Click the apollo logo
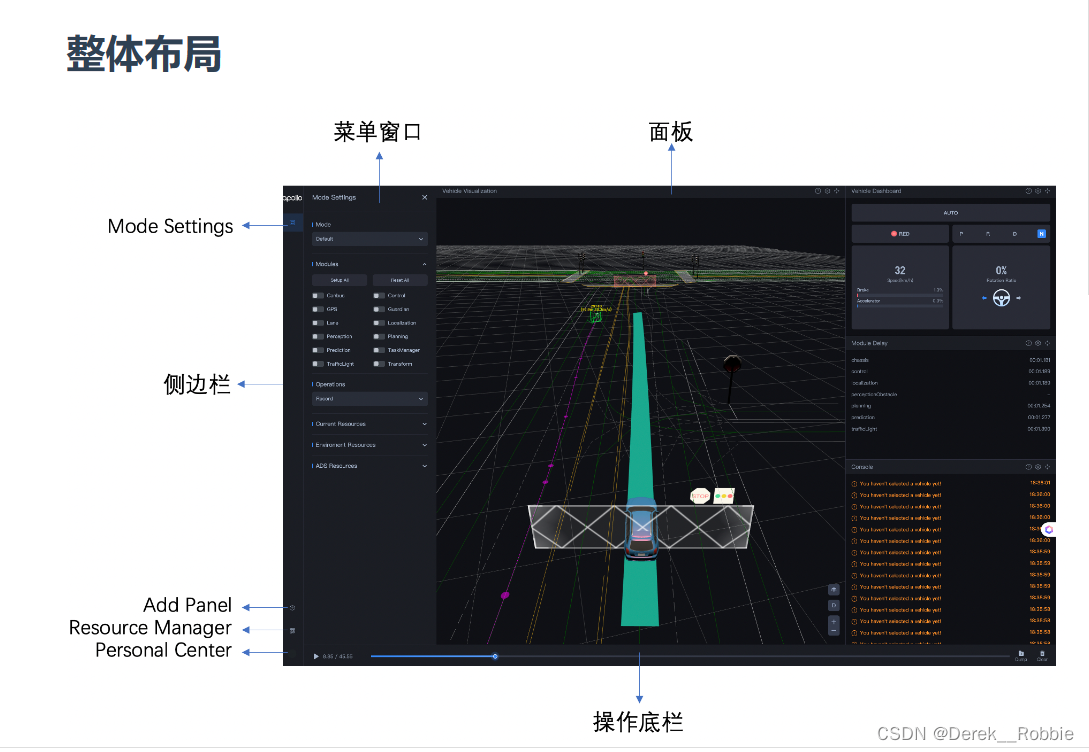This screenshot has width=1089, height=752. [x=292, y=197]
